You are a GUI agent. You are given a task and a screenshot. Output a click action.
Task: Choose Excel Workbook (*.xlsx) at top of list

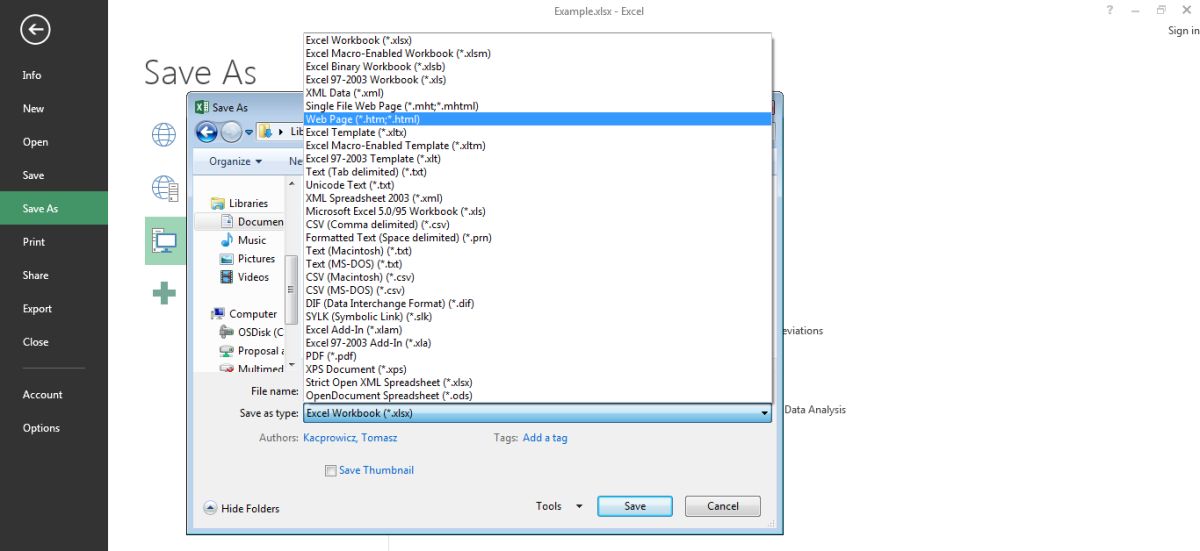tap(537, 40)
